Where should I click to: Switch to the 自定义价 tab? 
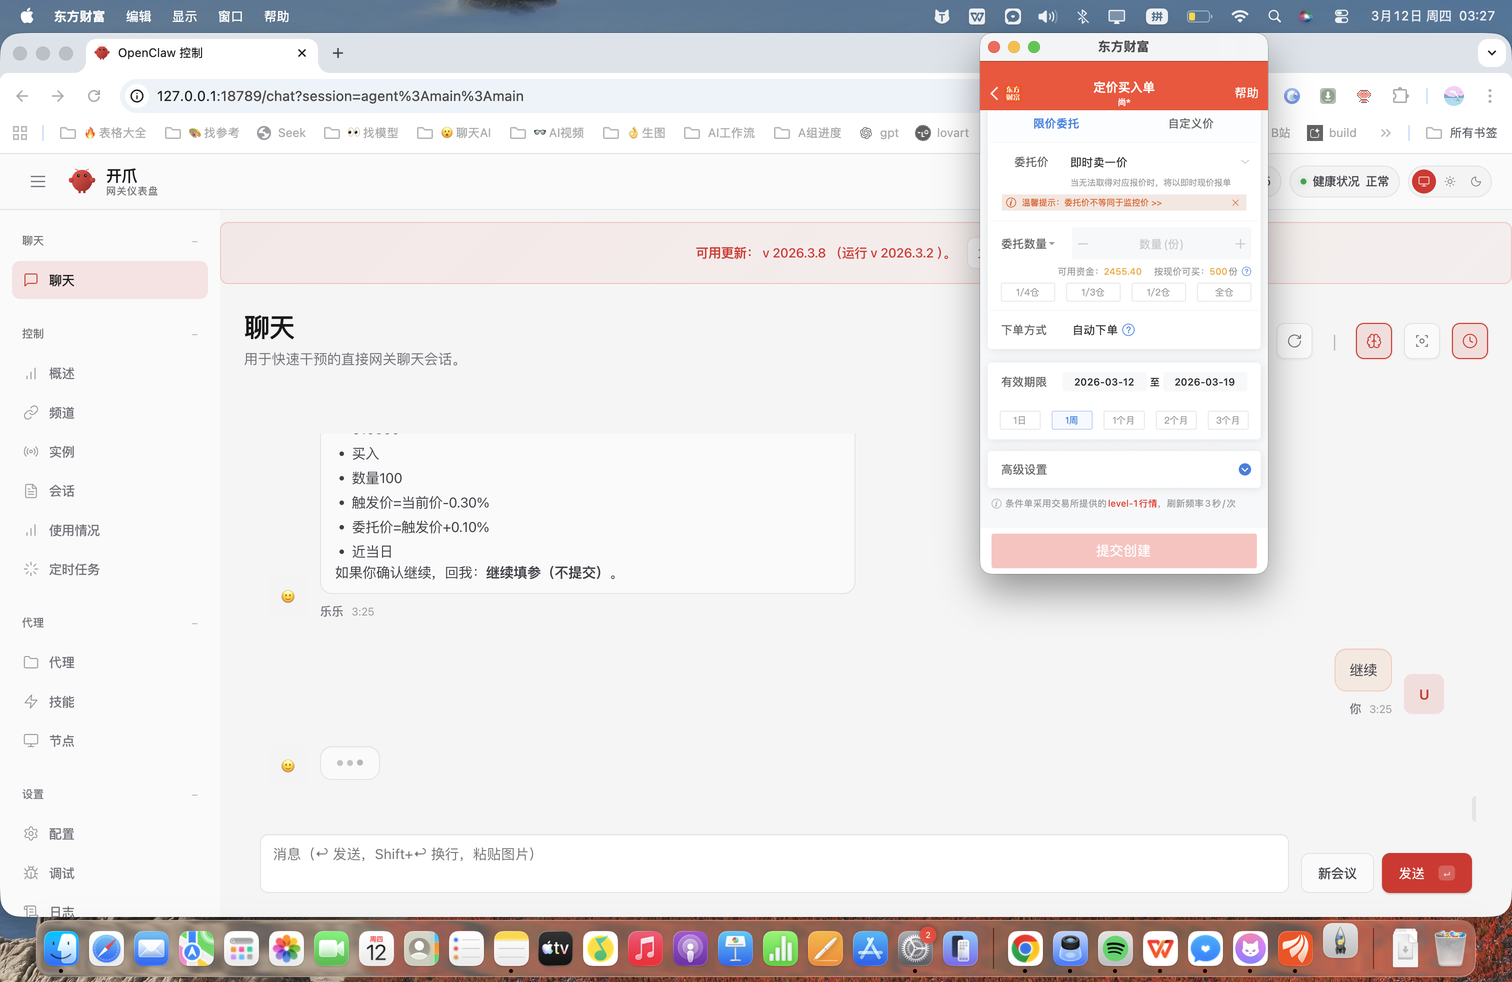click(x=1190, y=124)
